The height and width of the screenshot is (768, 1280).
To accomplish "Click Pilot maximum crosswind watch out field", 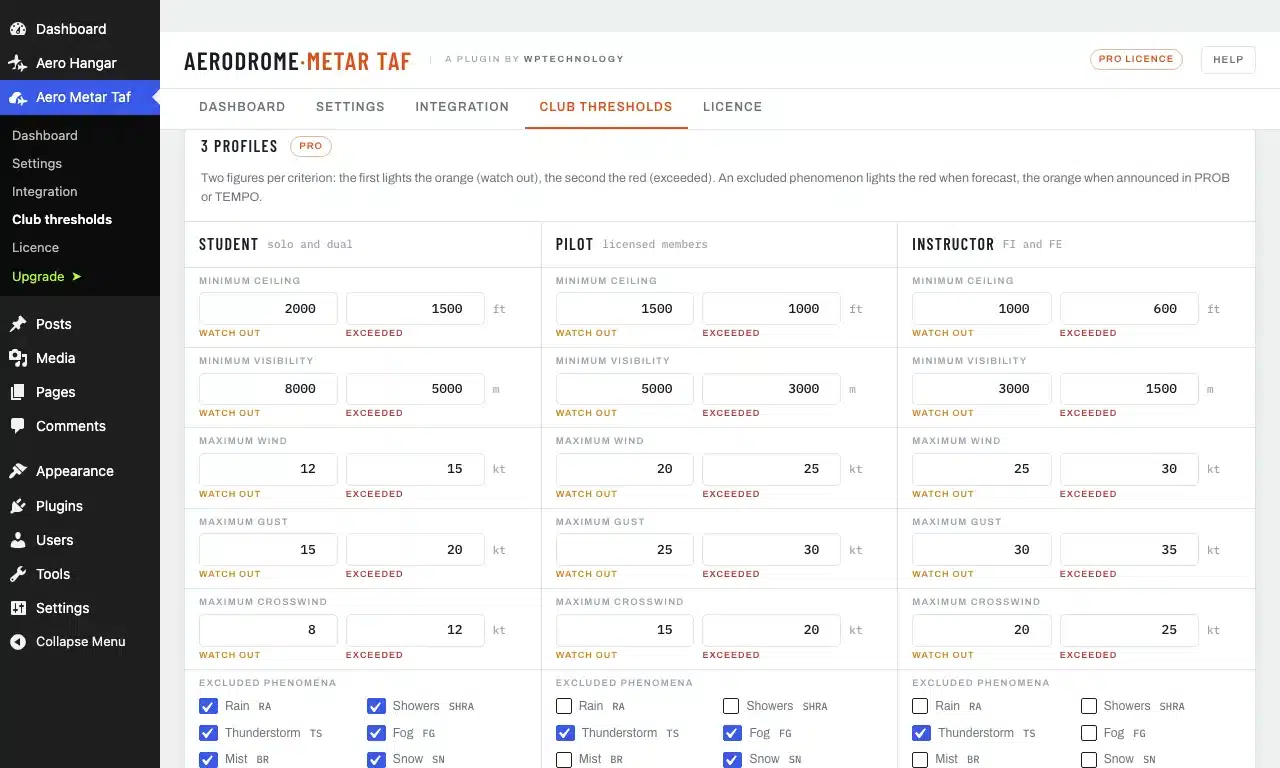I will tap(625, 630).
